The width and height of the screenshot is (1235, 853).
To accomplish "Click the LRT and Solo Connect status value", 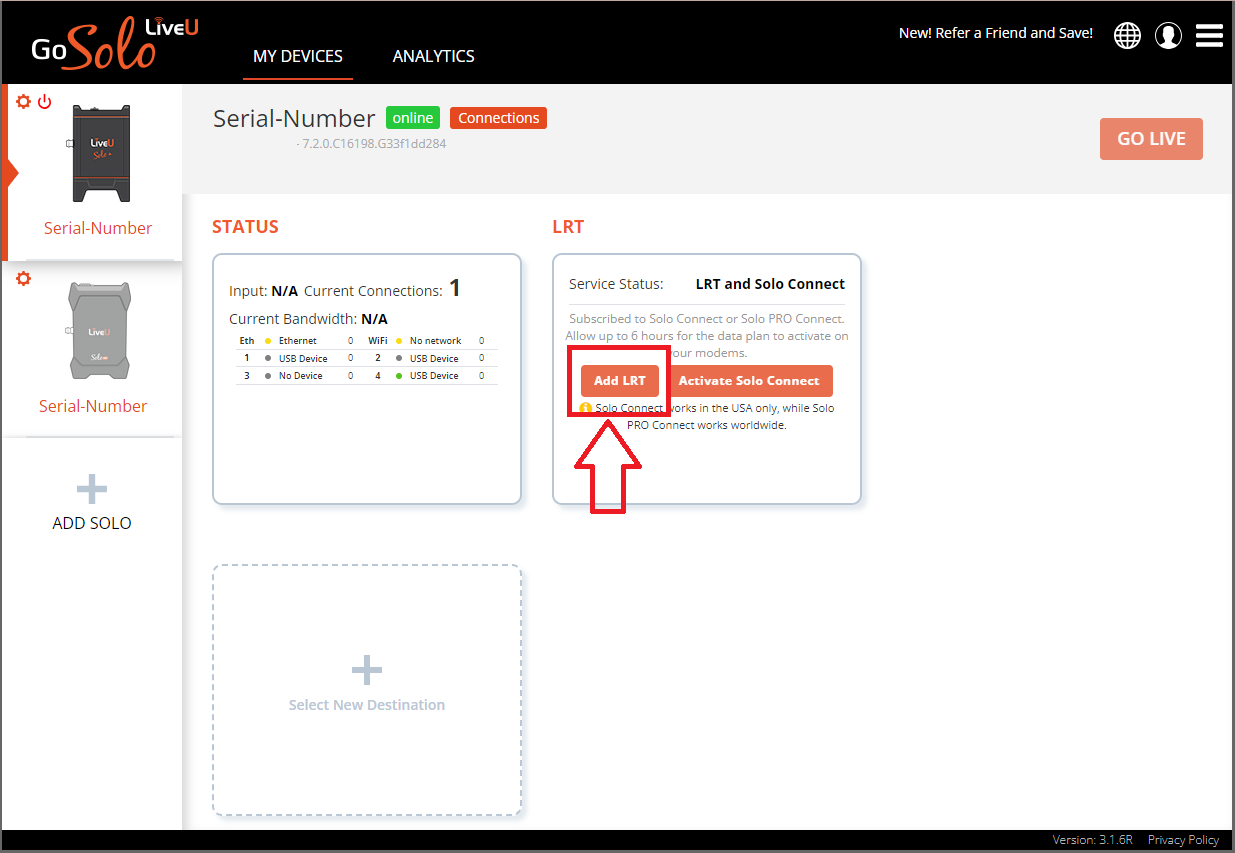I will tap(770, 284).
